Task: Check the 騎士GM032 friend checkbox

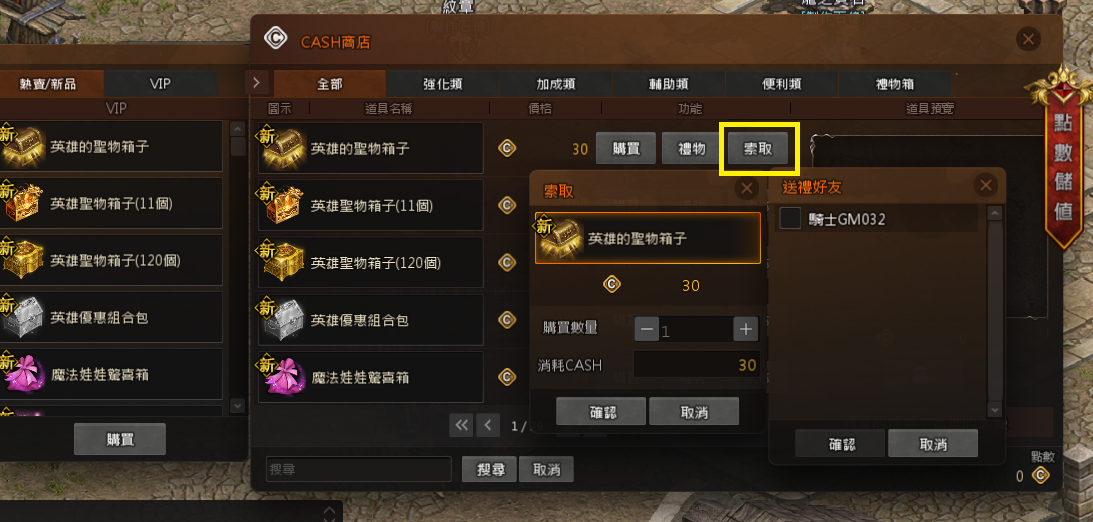Action: click(790, 219)
